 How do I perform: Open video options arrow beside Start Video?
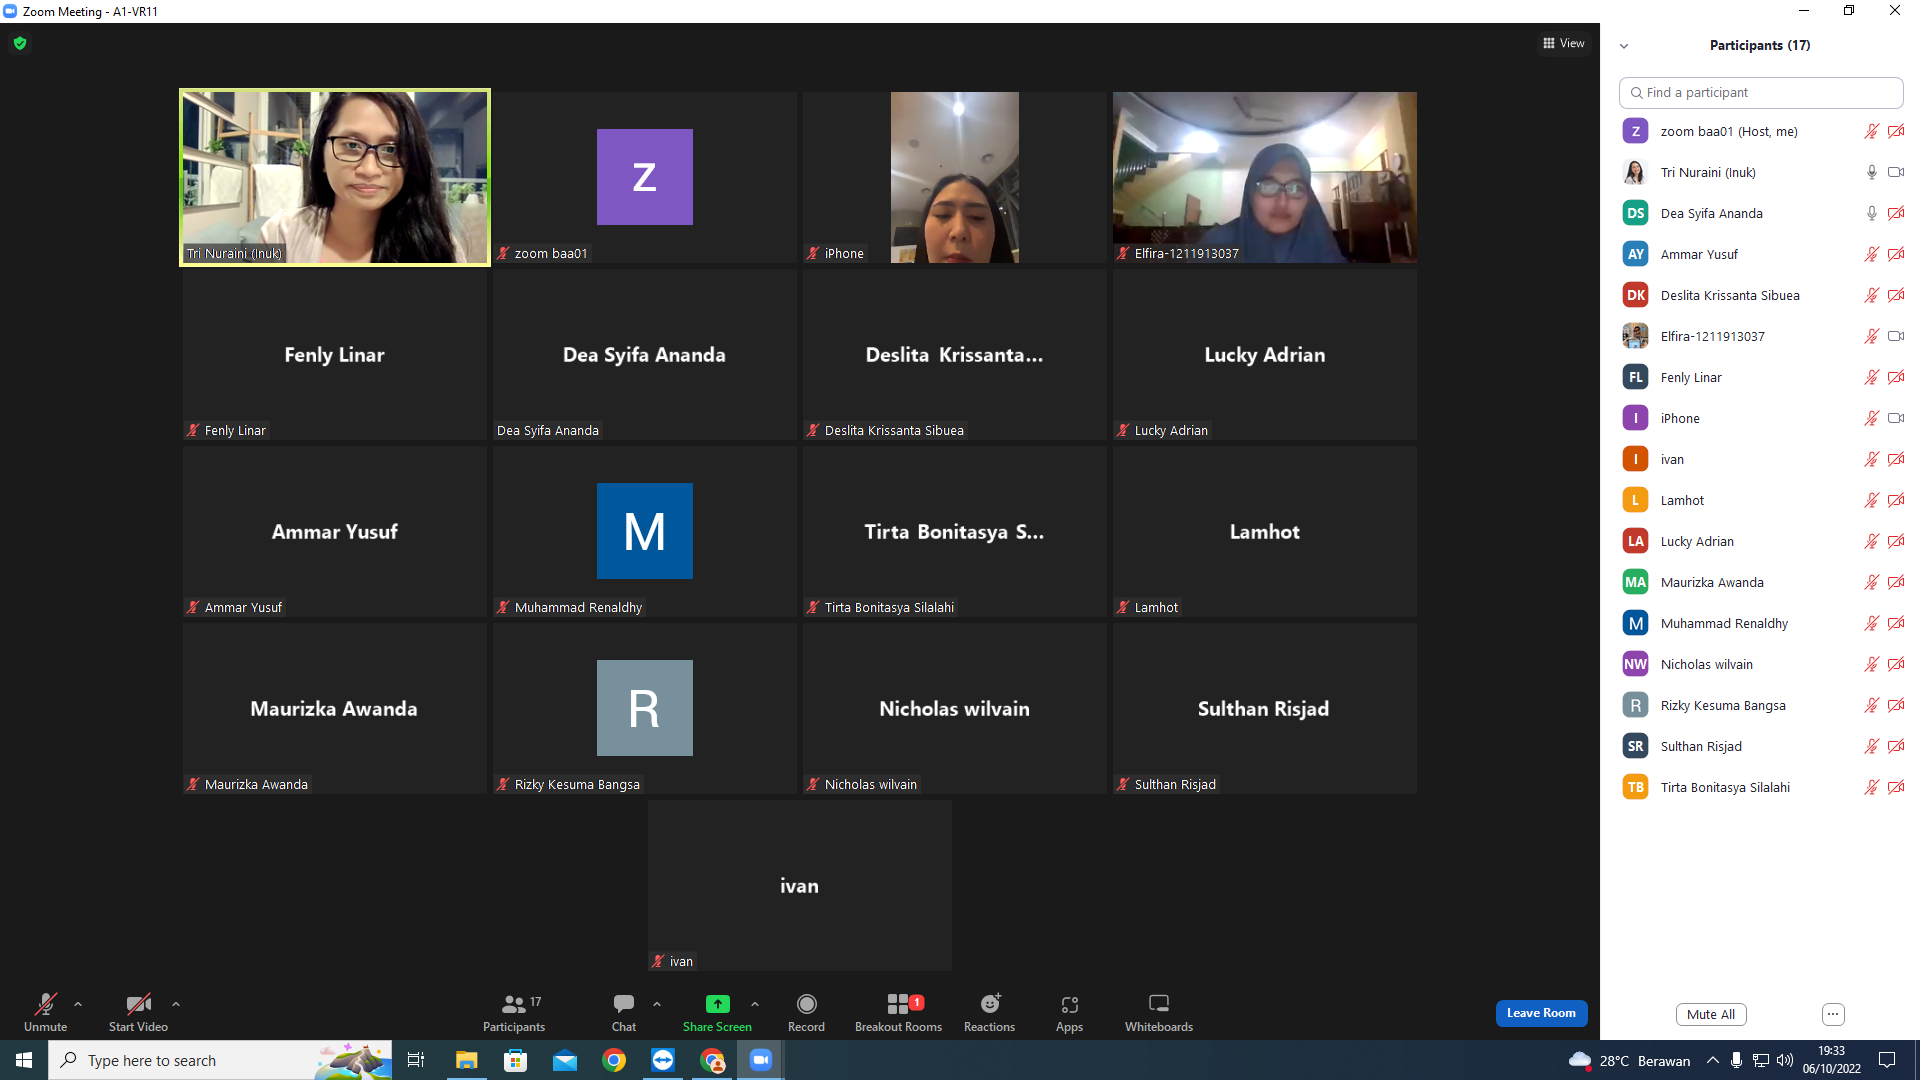pos(176,1004)
